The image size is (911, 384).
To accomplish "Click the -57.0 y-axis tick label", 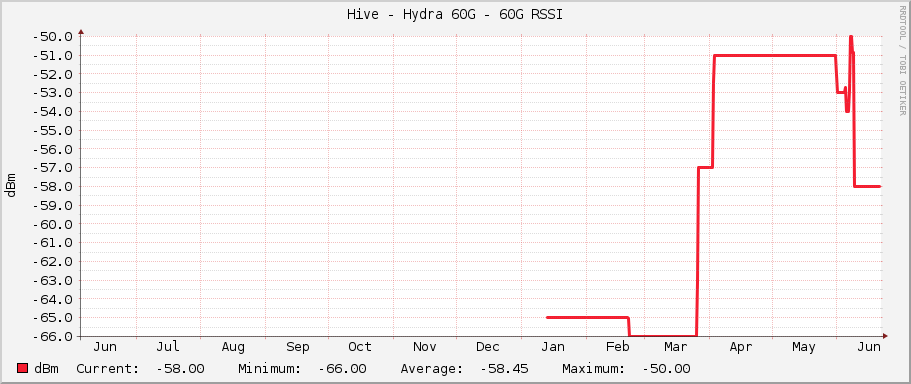I will (53, 168).
